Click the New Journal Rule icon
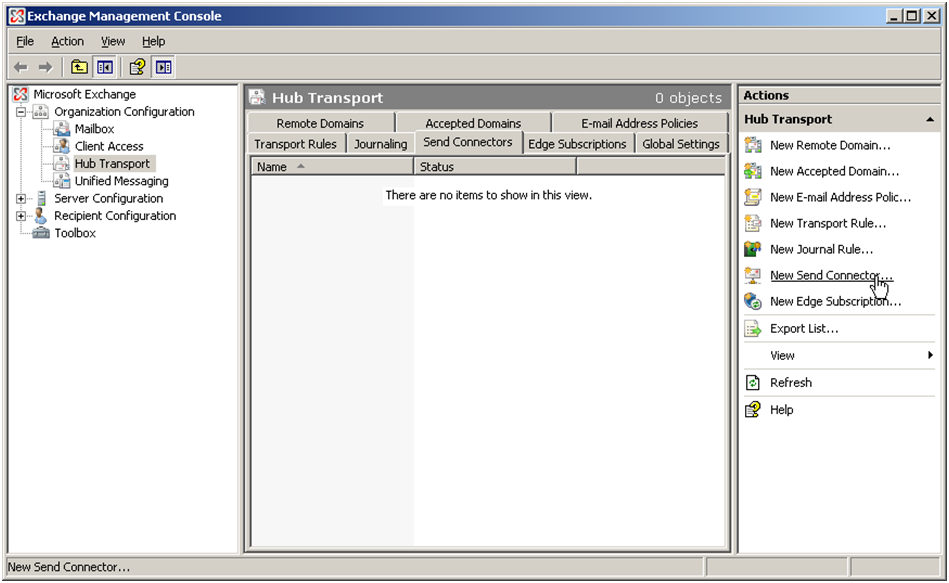The image size is (949, 583). tap(752, 249)
